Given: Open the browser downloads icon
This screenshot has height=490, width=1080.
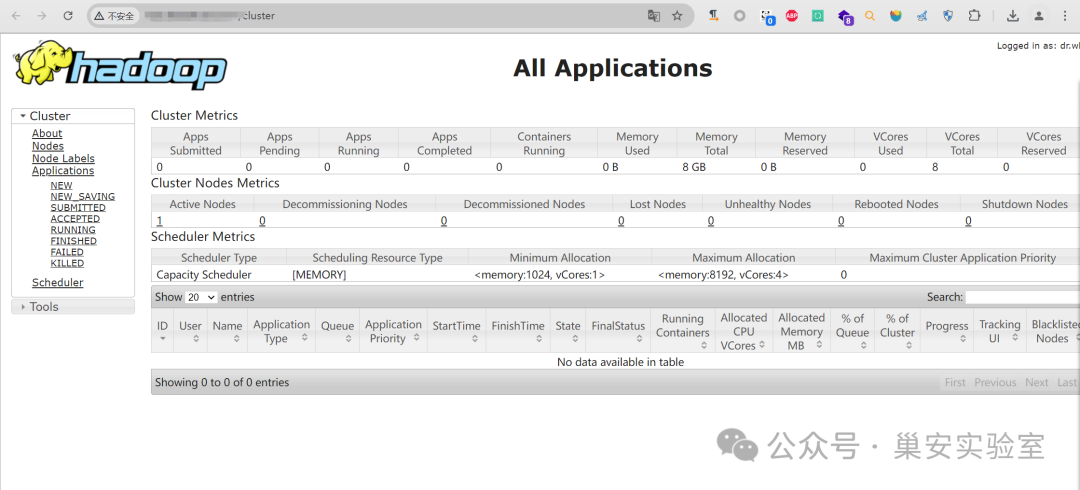Looking at the screenshot, I should pyautogui.click(x=1012, y=16).
